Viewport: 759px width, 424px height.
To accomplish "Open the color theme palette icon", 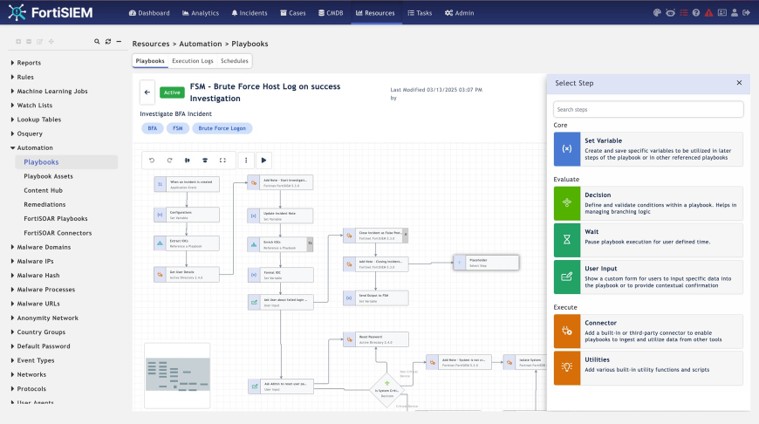I will point(658,14).
